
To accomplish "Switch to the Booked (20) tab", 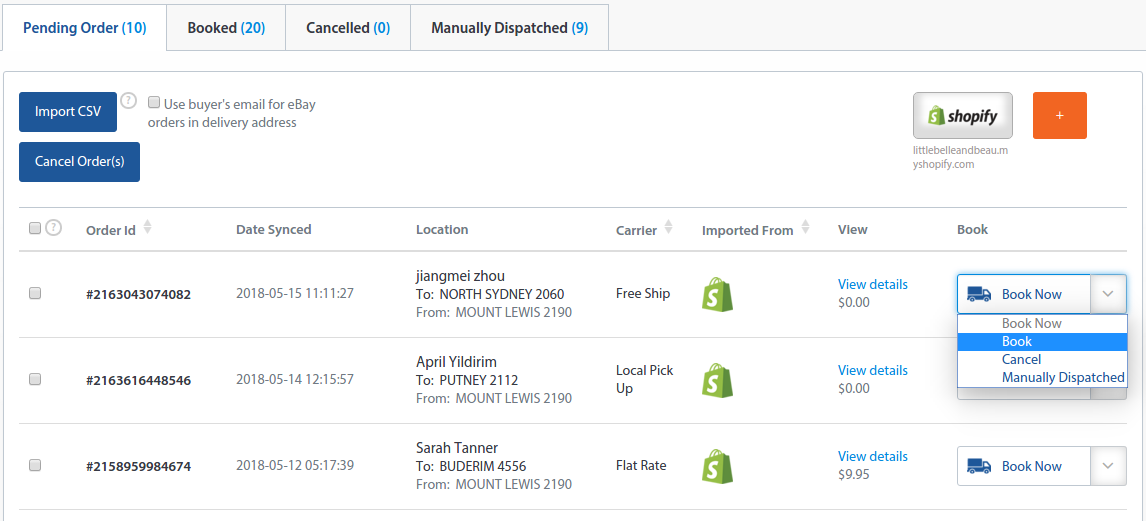I will tap(226, 28).
